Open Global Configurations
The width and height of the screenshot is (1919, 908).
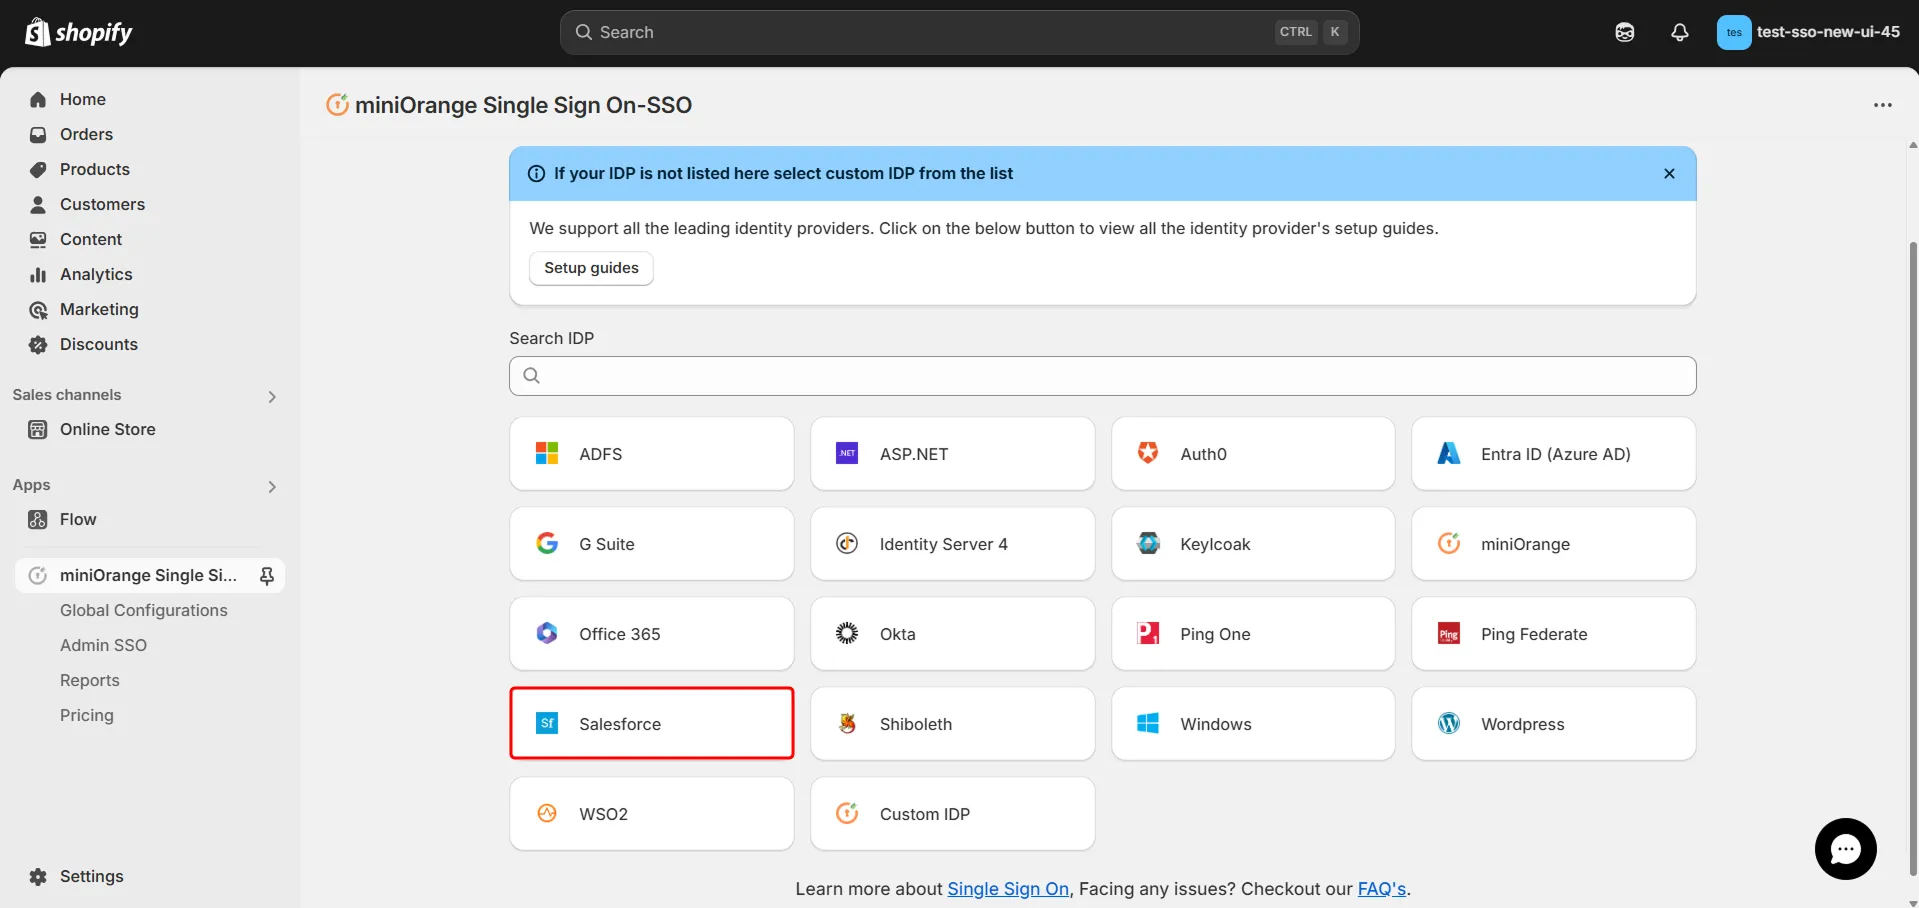tap(143, 610)
